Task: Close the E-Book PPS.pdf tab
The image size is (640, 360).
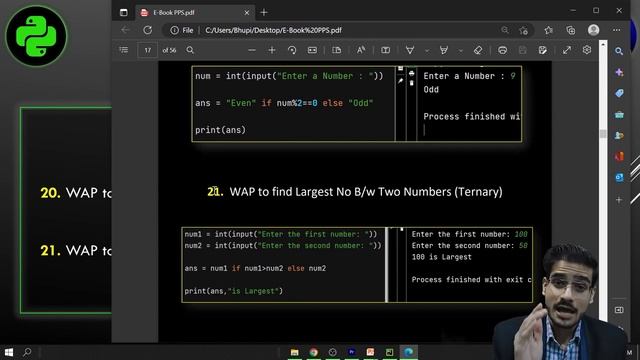Action: click(247, 13)
